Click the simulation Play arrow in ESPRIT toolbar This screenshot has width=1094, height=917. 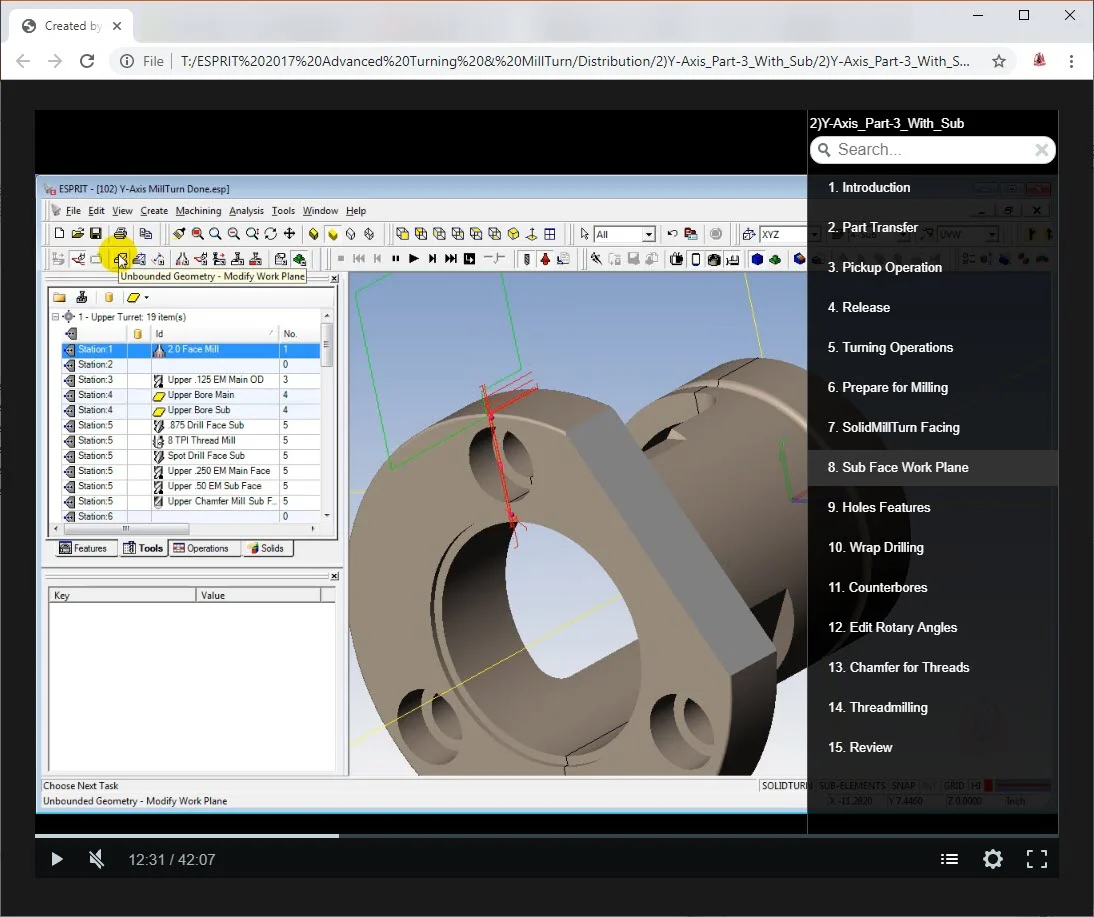click(414, 259)
